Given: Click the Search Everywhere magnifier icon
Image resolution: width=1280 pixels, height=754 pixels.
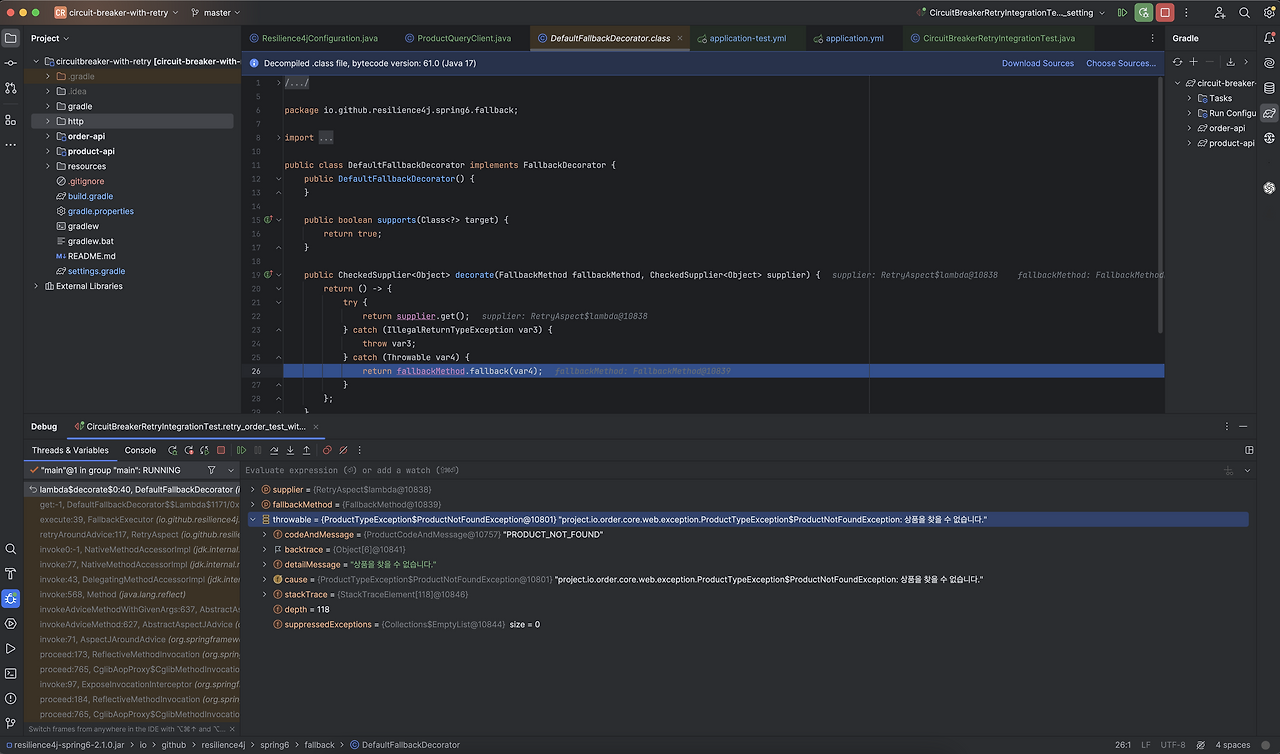Looking at the screenshot, I should coord(1245,13).
